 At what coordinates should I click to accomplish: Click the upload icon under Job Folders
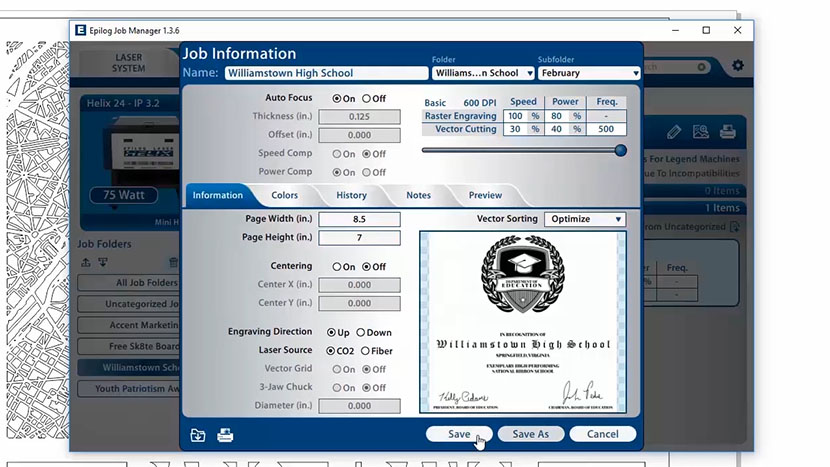pos(86,262)
